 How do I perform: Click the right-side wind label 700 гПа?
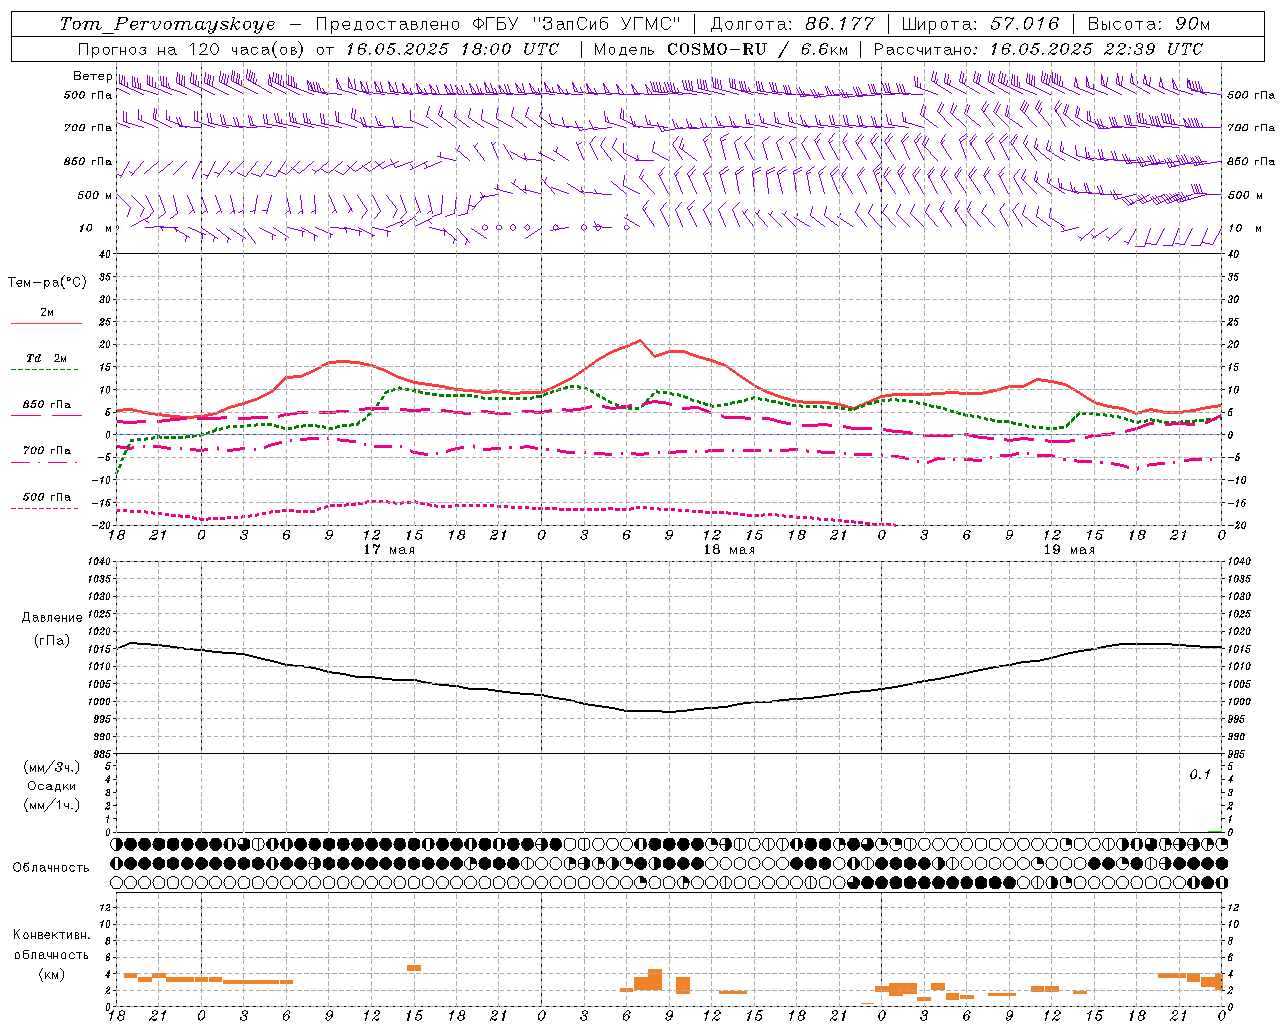click(1252, 128)
